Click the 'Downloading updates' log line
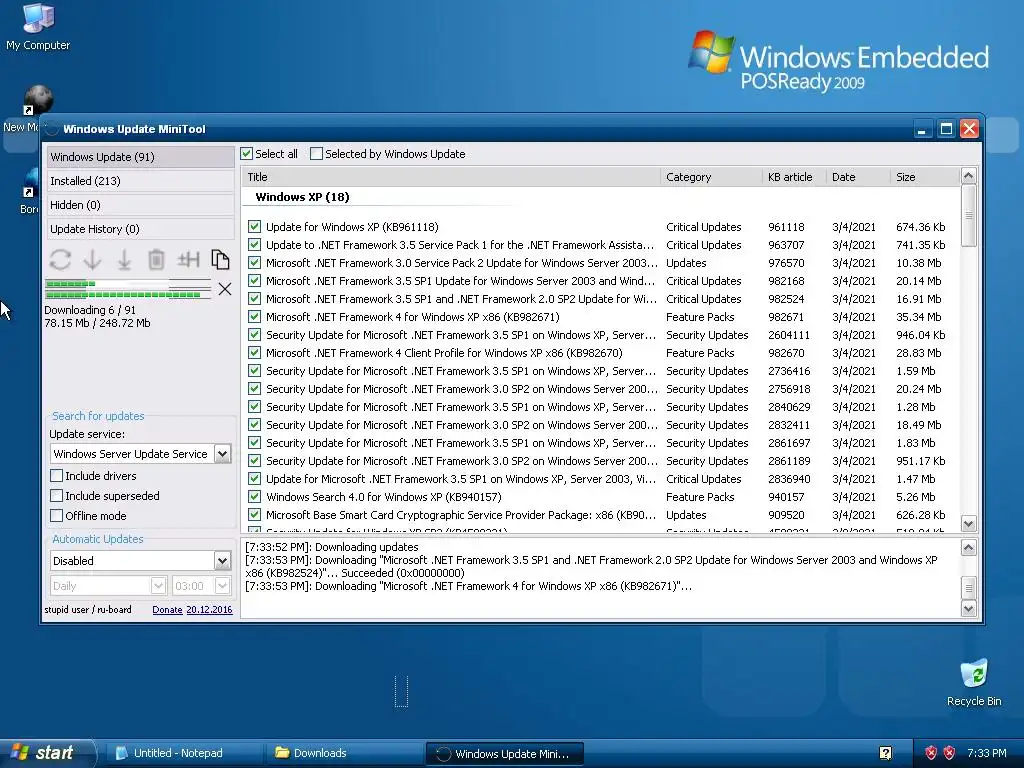The width and height of the screenshot is (1024, 768). coord(332,547)
